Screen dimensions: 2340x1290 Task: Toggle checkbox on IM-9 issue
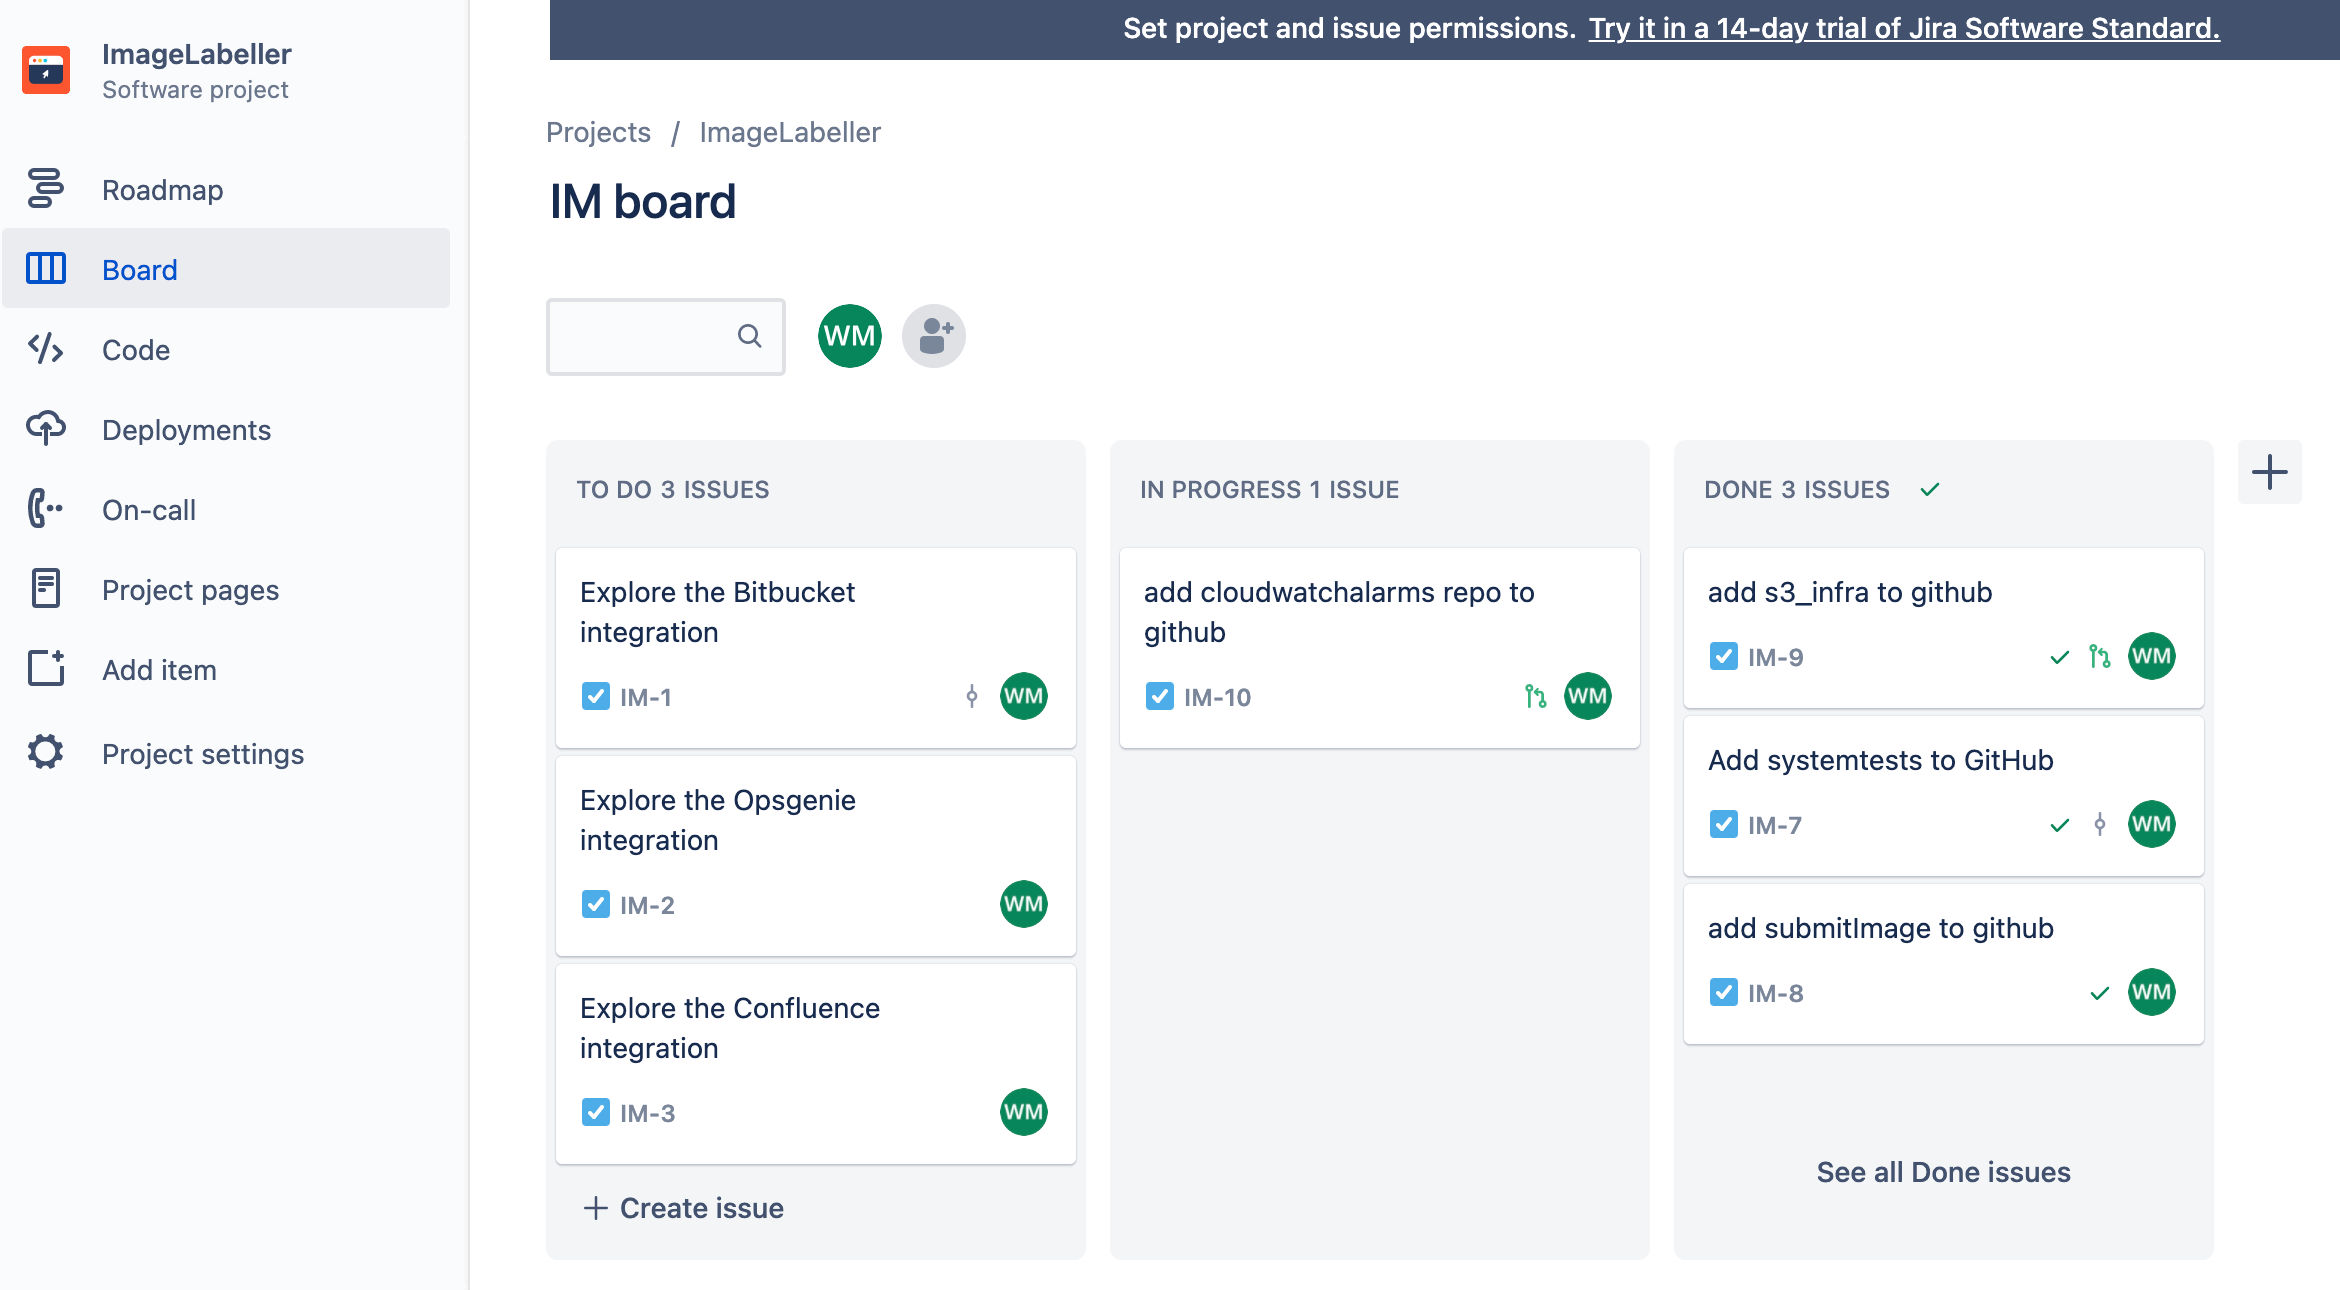click(x=1722, y=655)
